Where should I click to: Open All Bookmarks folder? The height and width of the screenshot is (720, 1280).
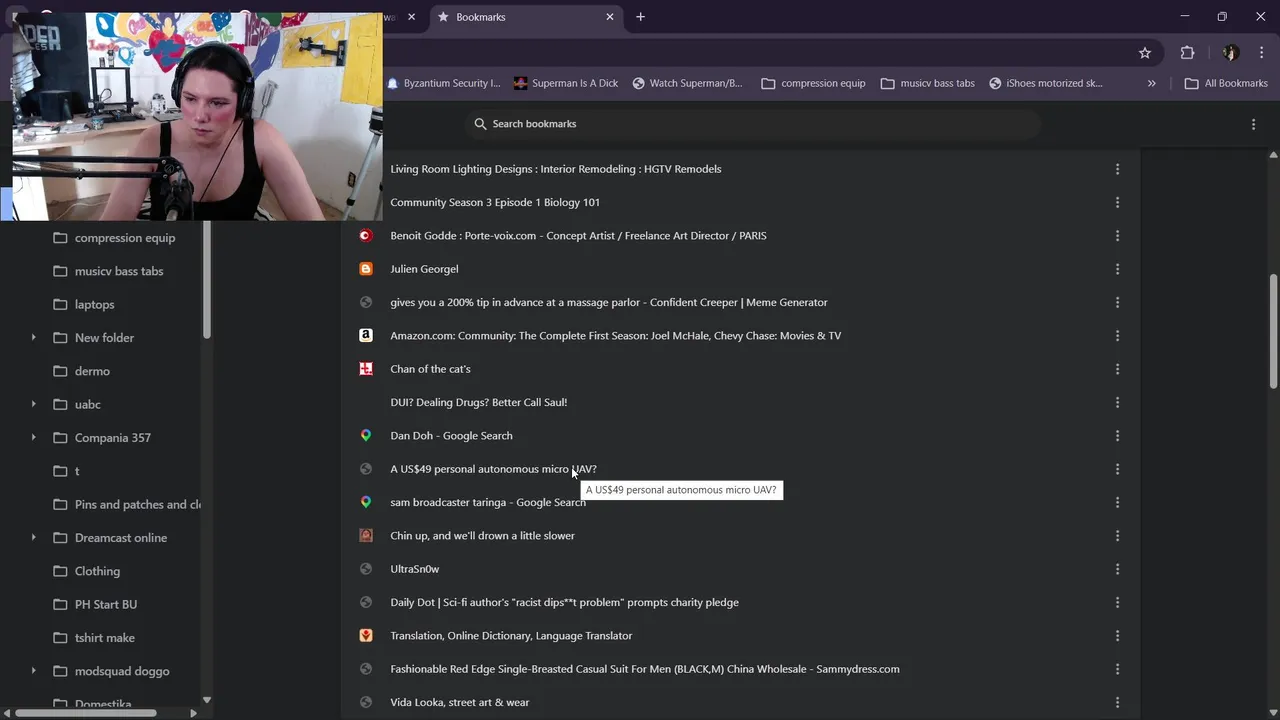(x=1226, y=83)
